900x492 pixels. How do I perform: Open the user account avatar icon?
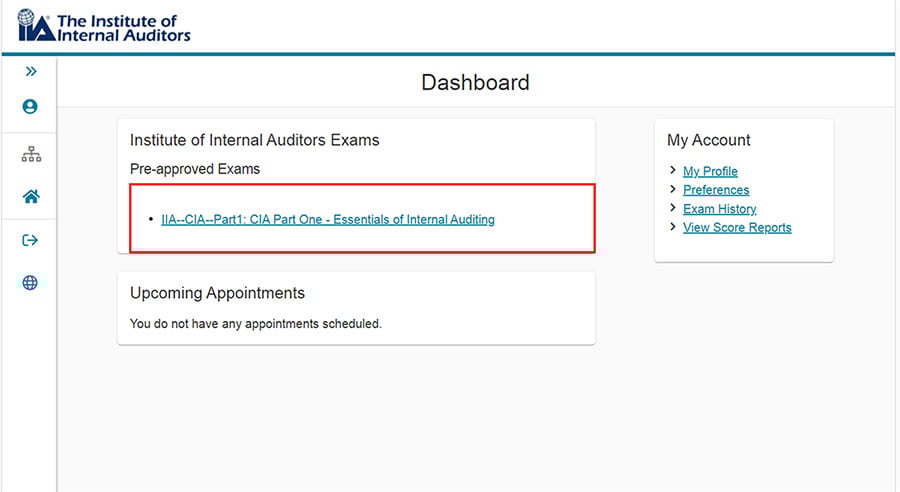pos(30,106)
